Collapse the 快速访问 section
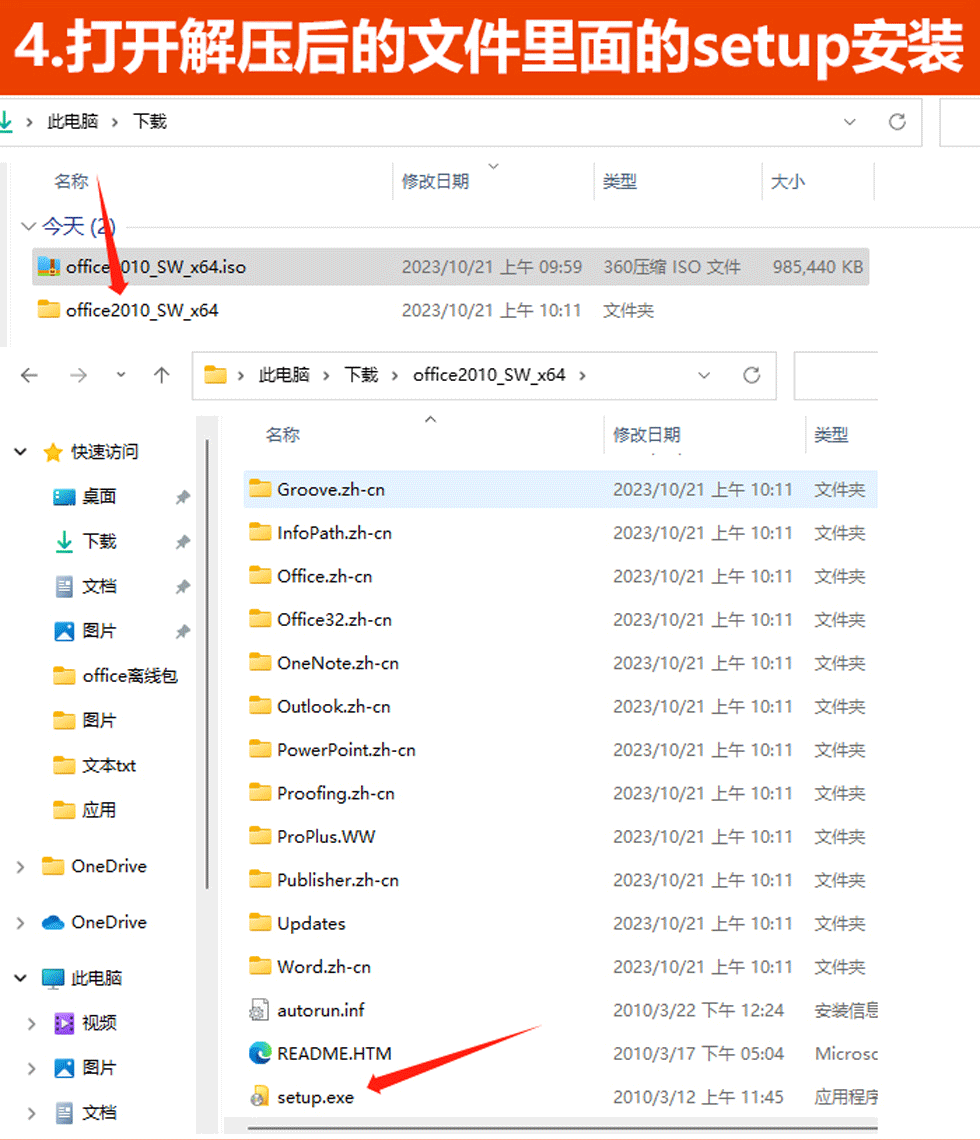Viewport: 980px width, 1140px height. tap(20, 452)
